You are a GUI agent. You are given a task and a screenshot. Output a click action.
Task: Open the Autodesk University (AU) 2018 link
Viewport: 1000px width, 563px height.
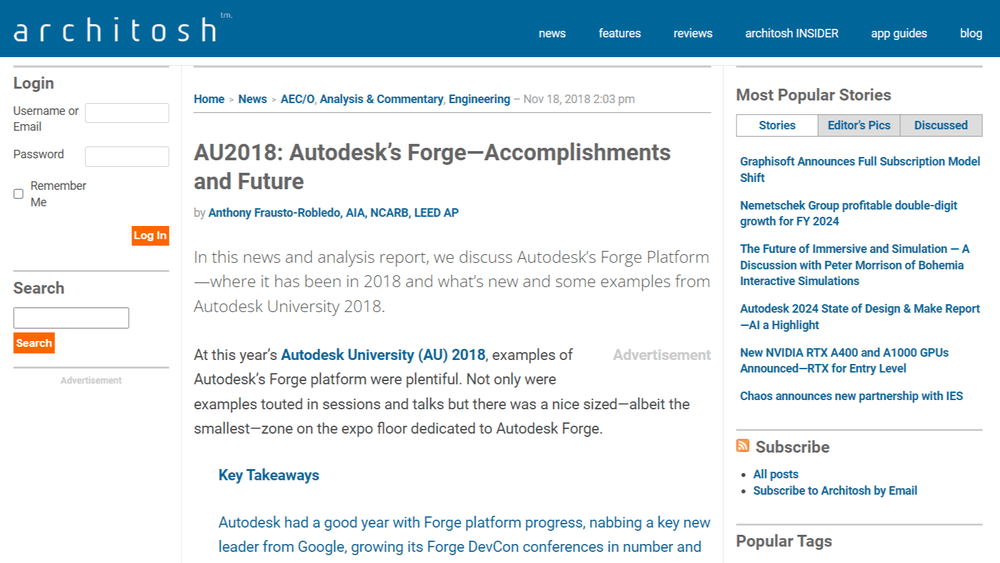click(x=383, y=355)
